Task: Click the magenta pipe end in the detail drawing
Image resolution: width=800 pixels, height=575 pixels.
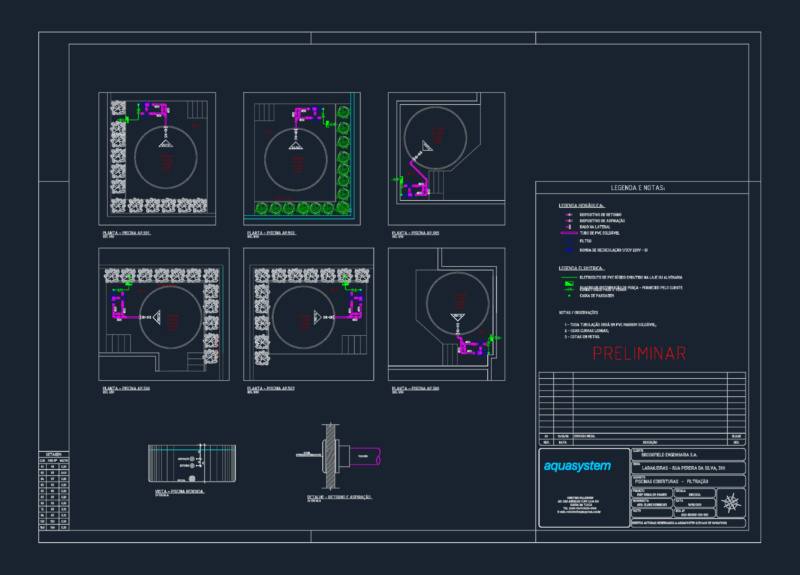Action: (378, 456)
